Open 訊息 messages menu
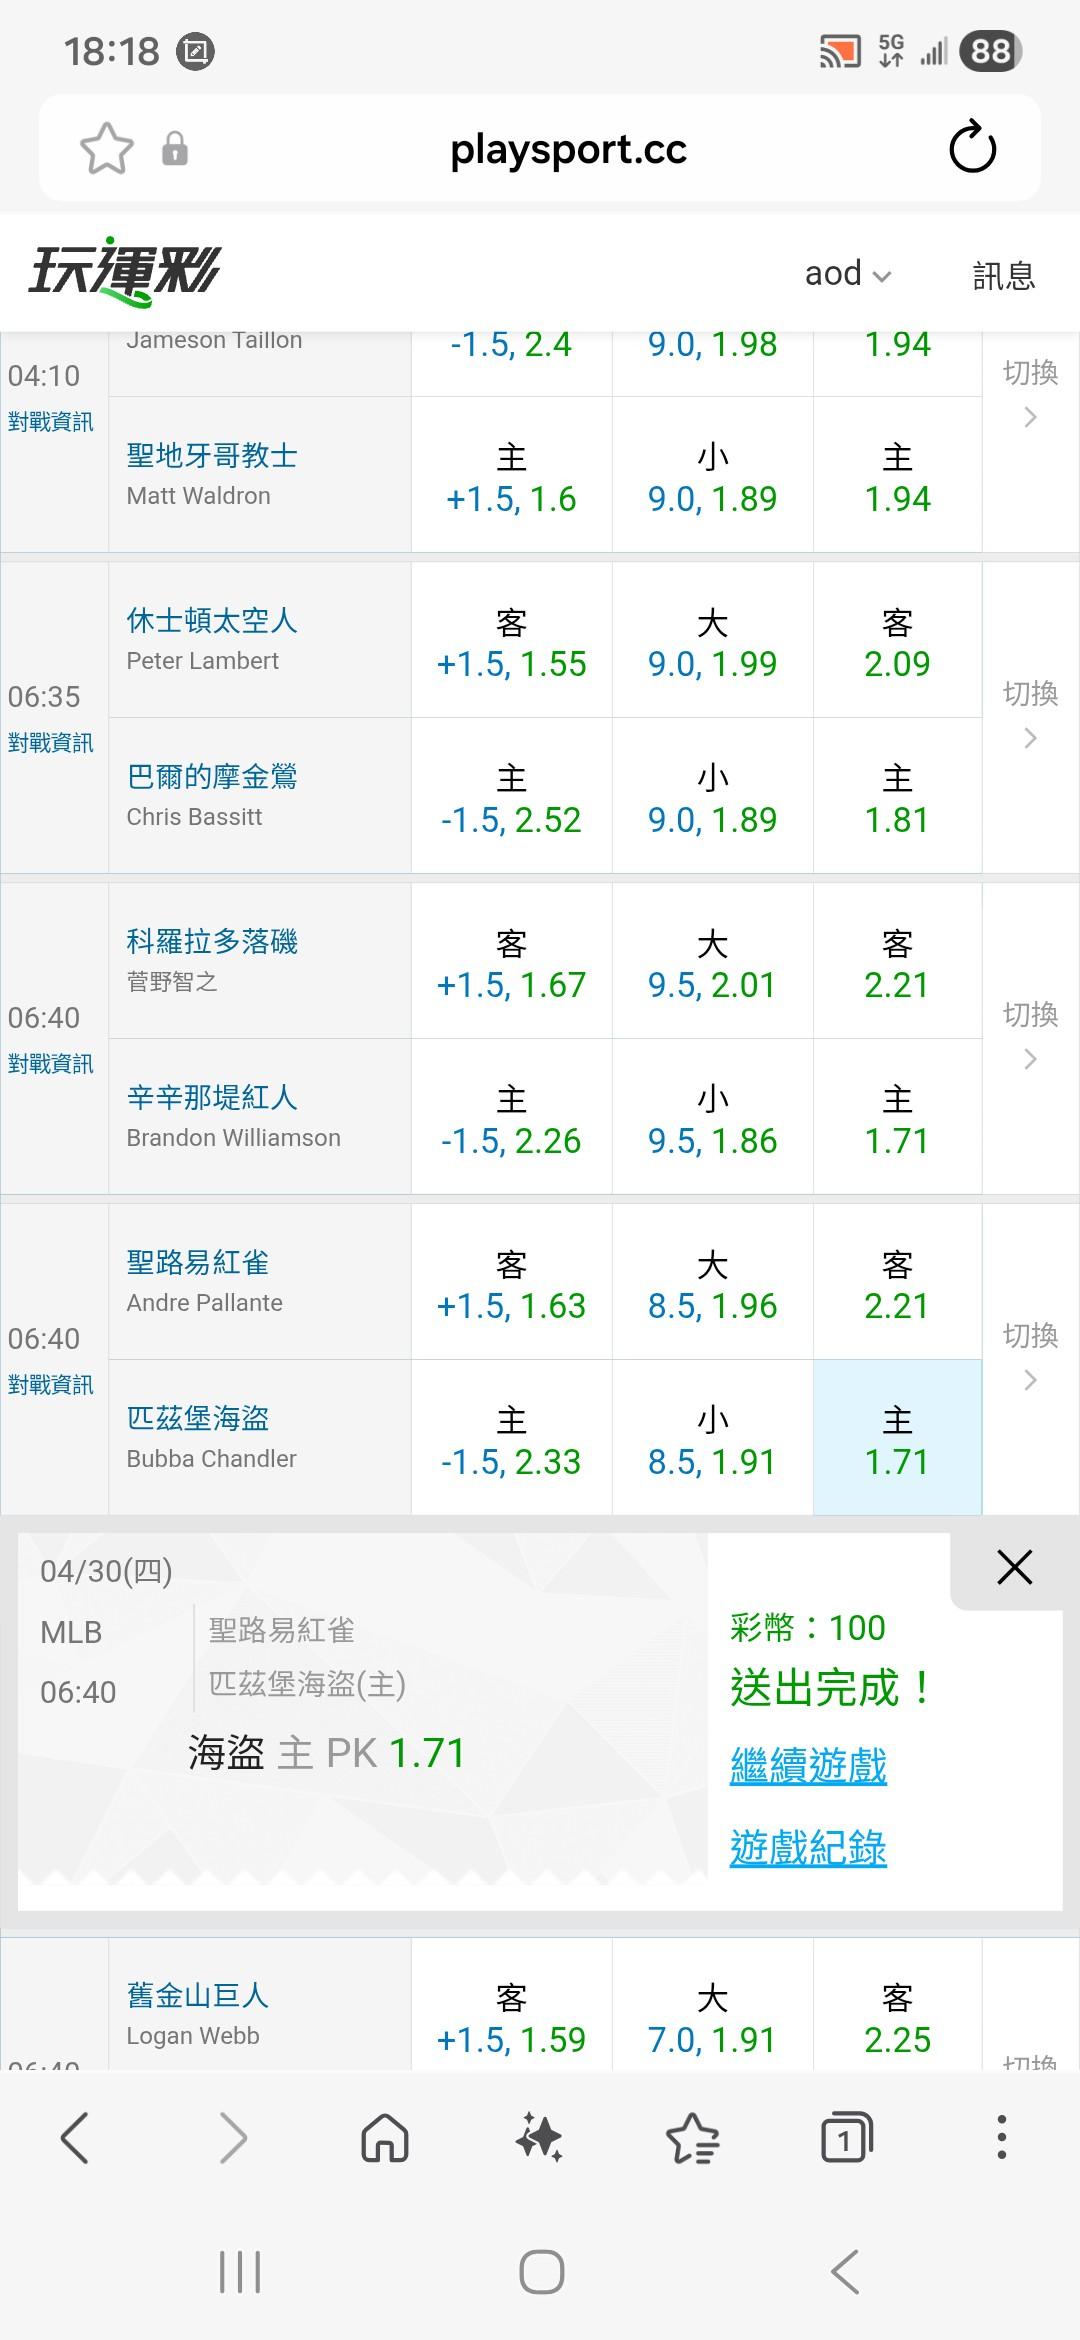This screenshot has height=2340, width=1080. click(x=1003, y=275)
